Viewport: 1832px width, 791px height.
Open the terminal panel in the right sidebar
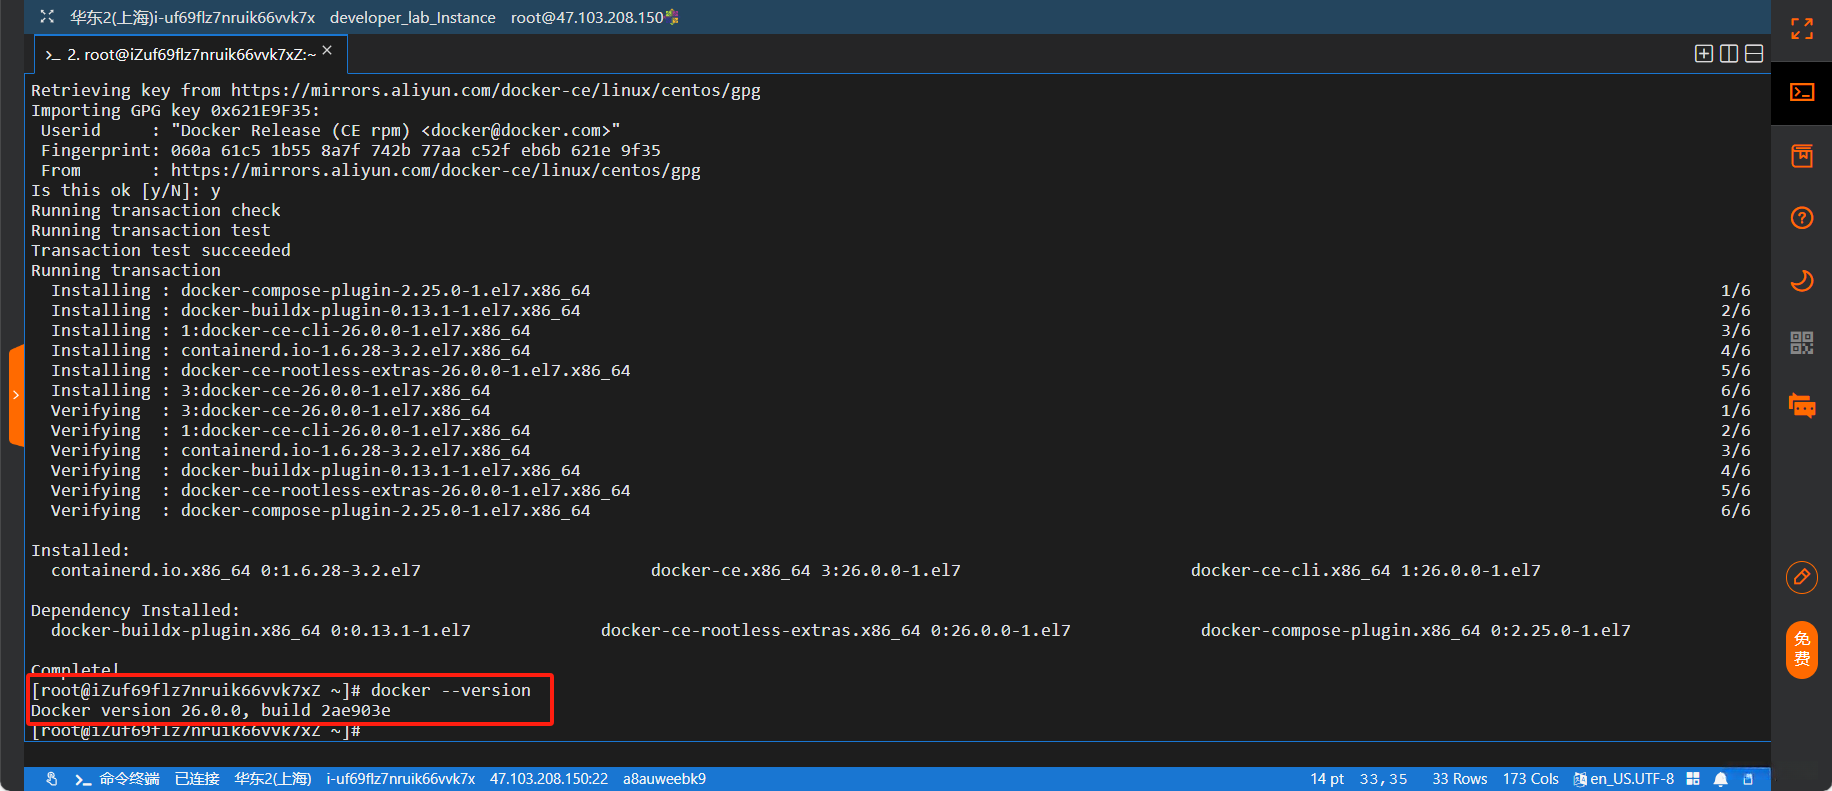point(1802,93)
